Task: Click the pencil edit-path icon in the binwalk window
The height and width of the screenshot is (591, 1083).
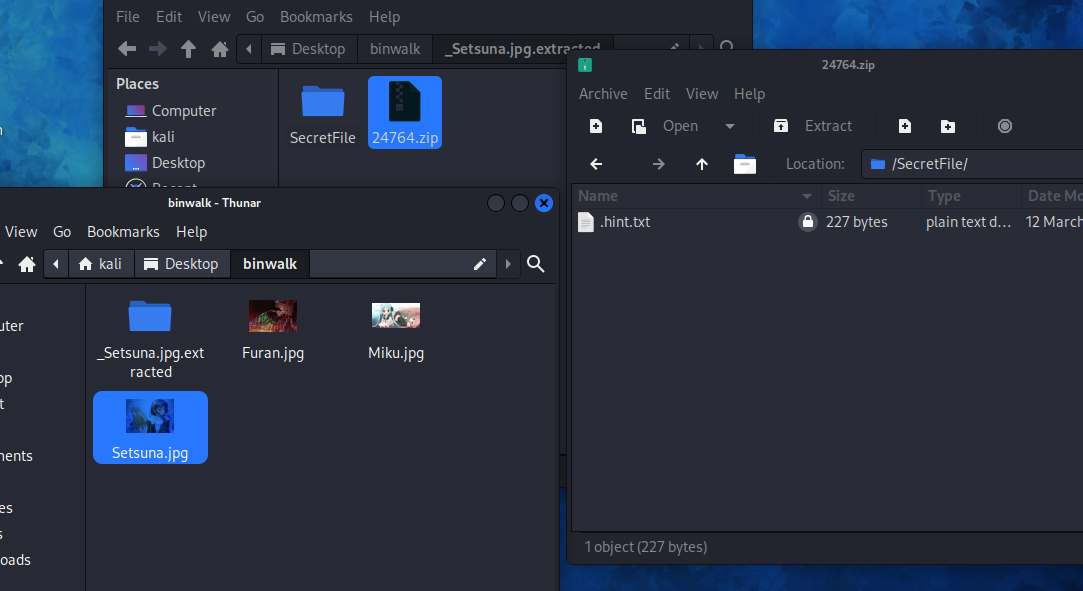Action: (480, 264)
